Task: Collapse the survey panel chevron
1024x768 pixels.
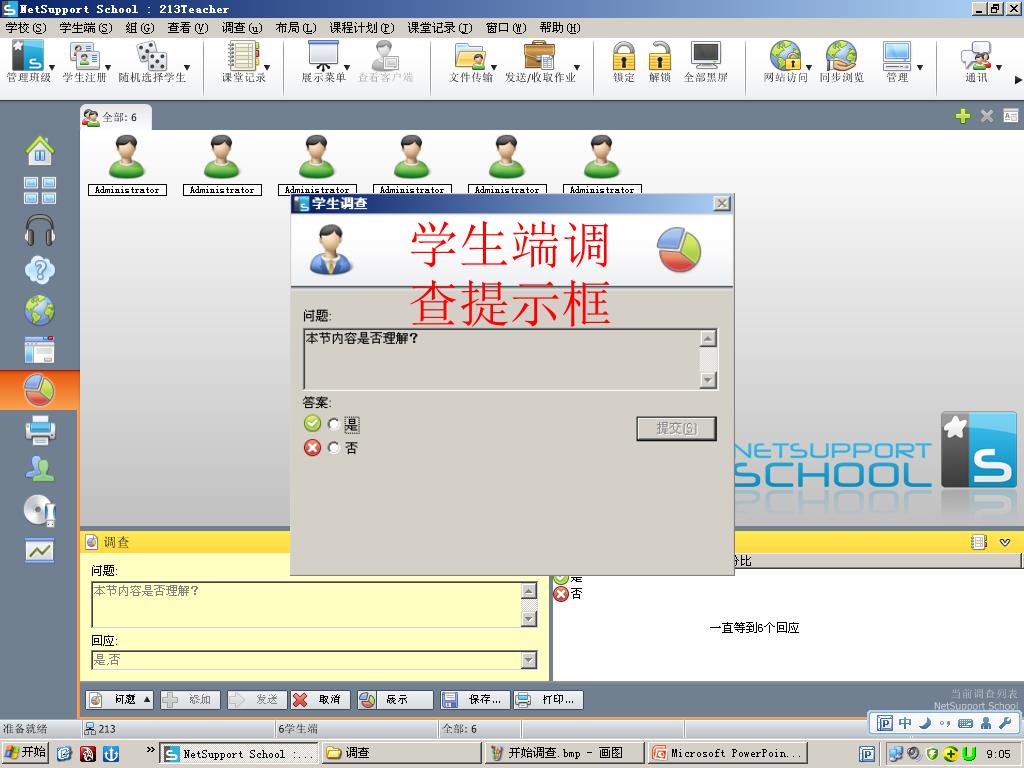Action: [x=1005, y=542]
